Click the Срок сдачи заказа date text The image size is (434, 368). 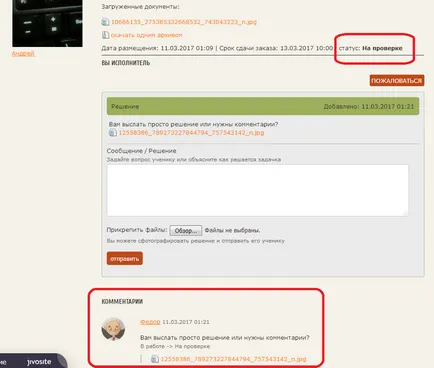tap(276, 48)
